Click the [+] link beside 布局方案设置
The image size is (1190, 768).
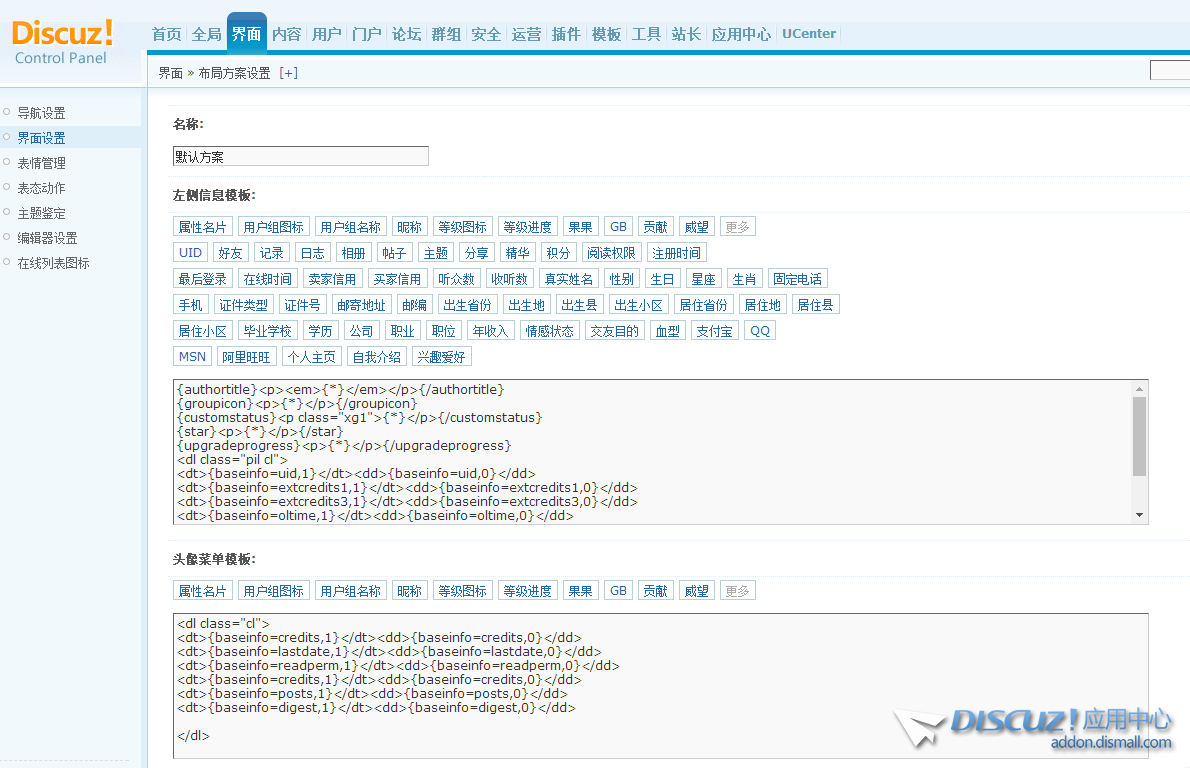(x=288, y=73)
